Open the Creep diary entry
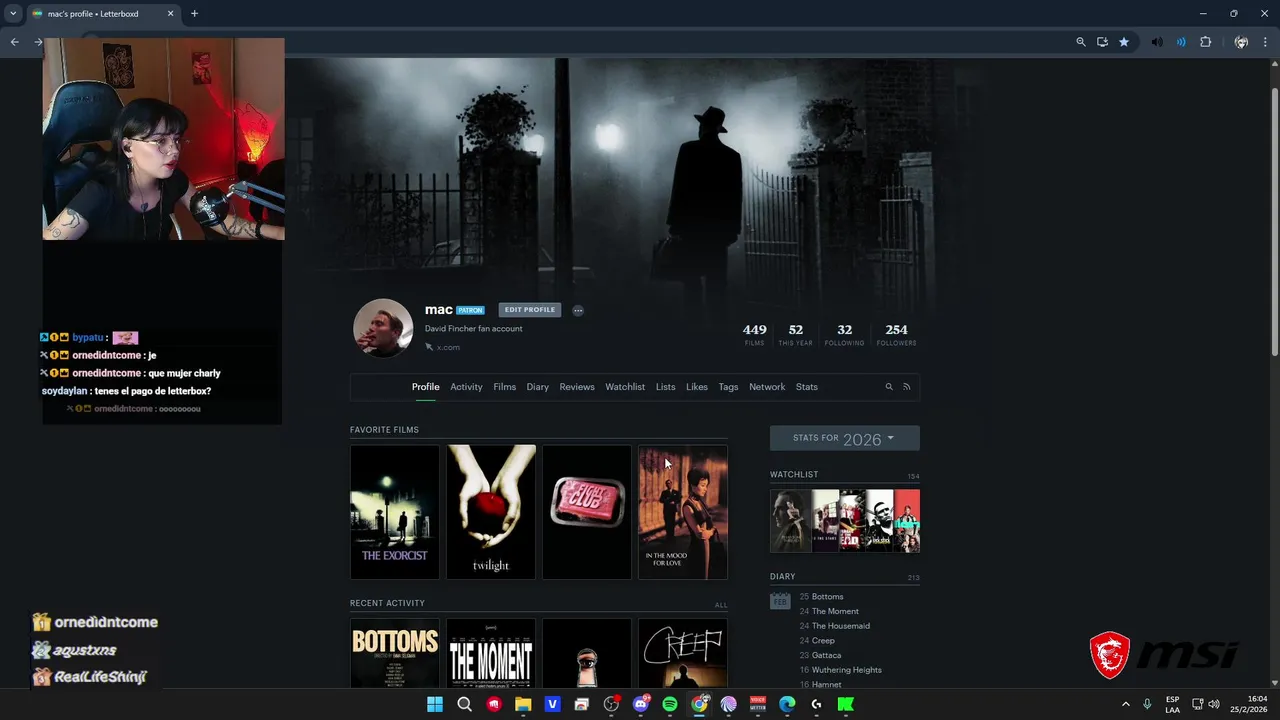 click(823, 640)
